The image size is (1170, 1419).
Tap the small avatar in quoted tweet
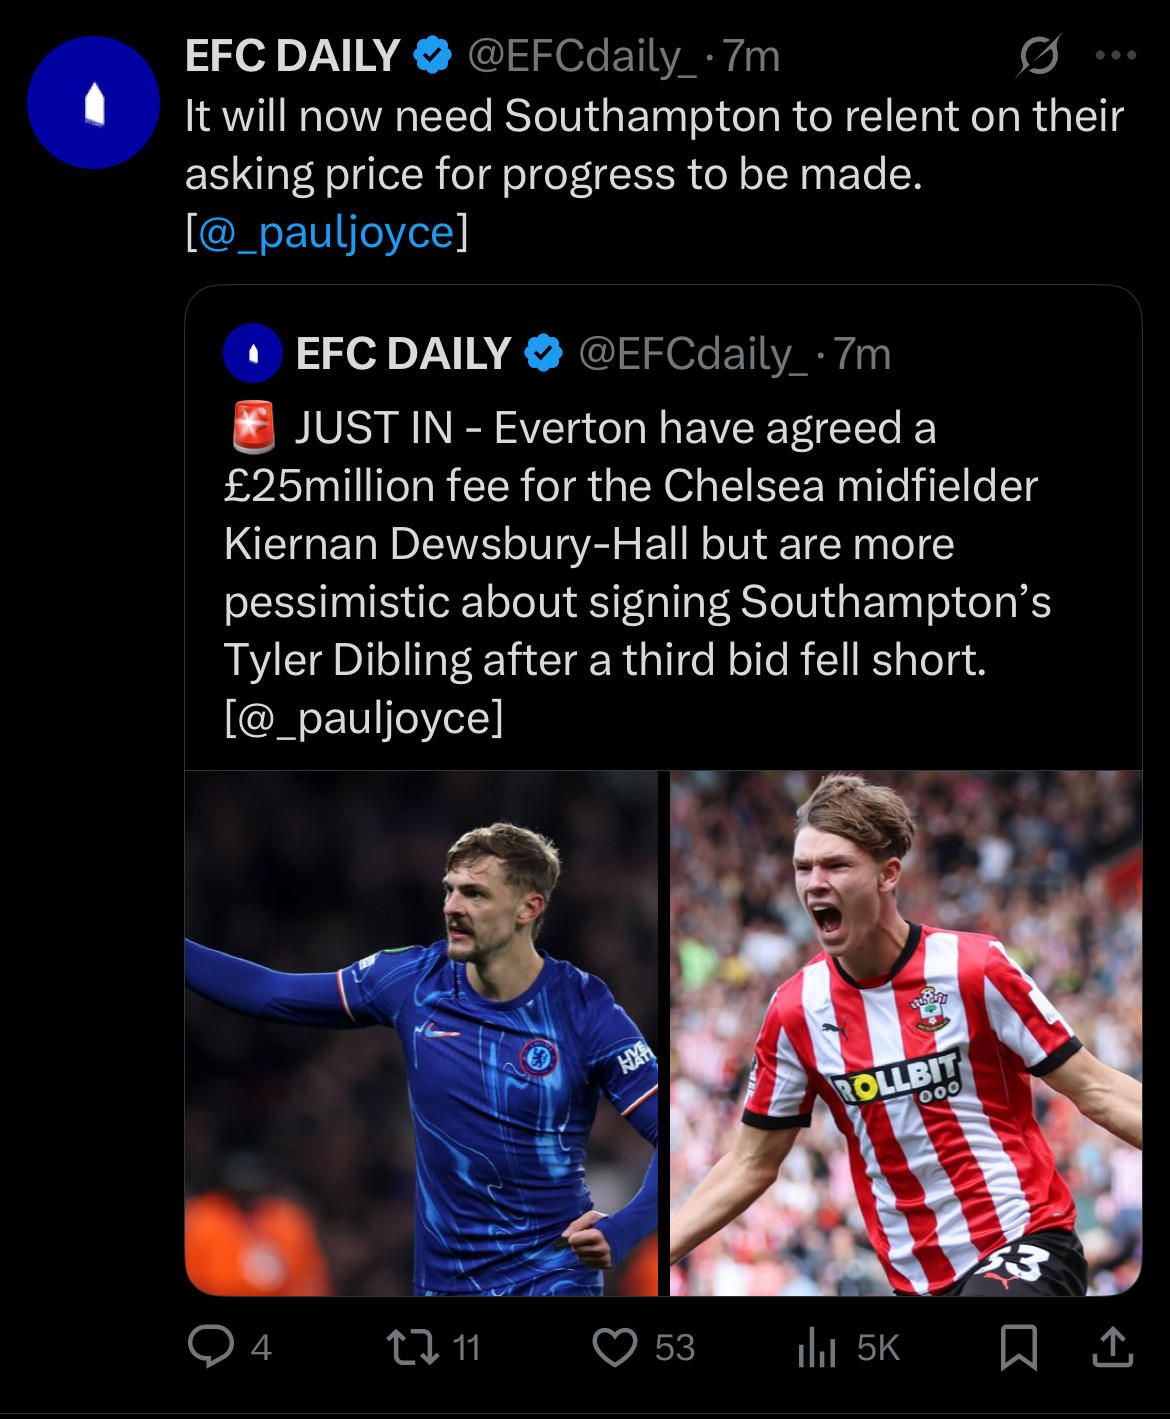click(x=253, y=353)
